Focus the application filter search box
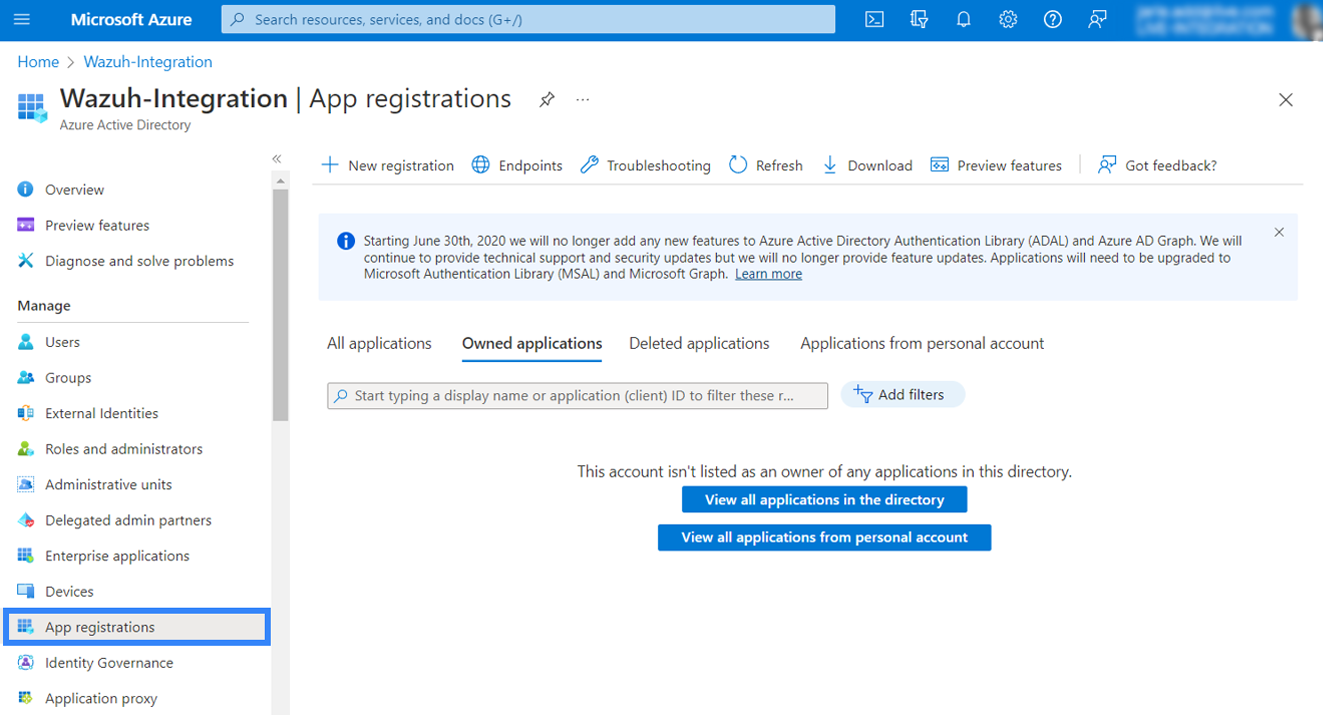 tap(577, 396)
